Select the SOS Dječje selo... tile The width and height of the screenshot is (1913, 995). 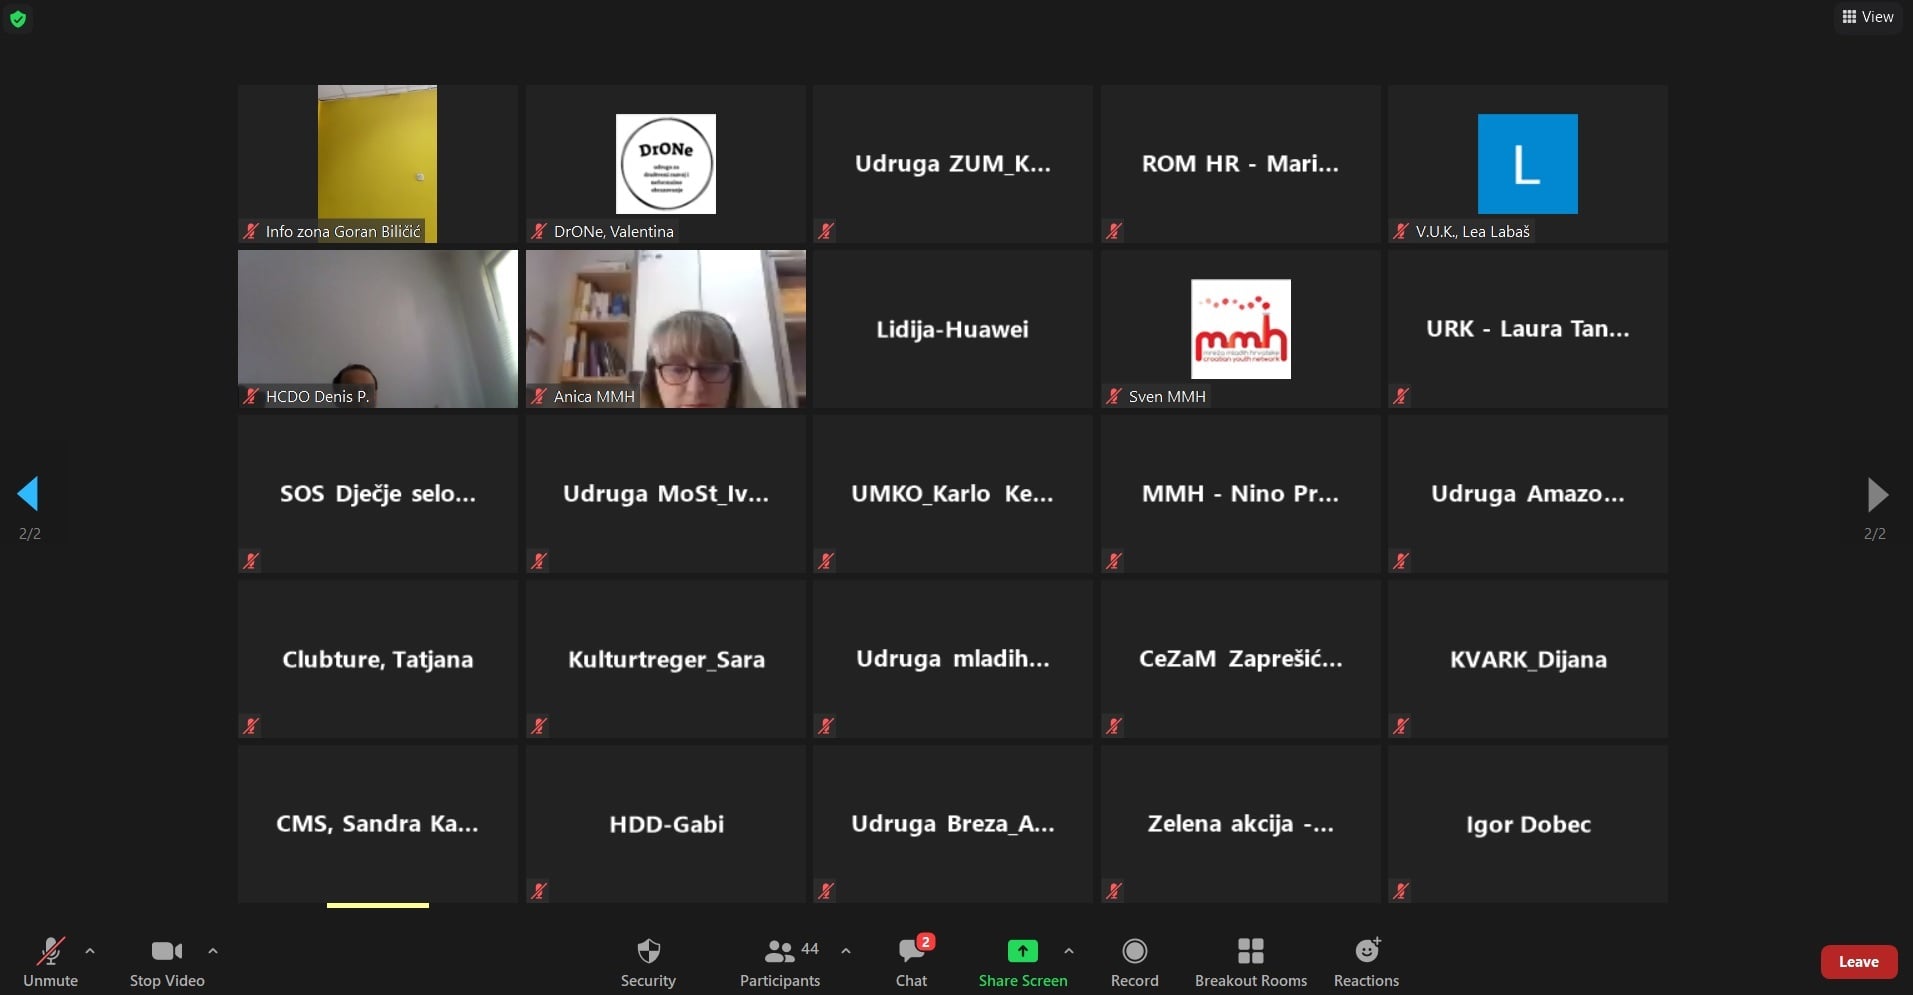378,494
